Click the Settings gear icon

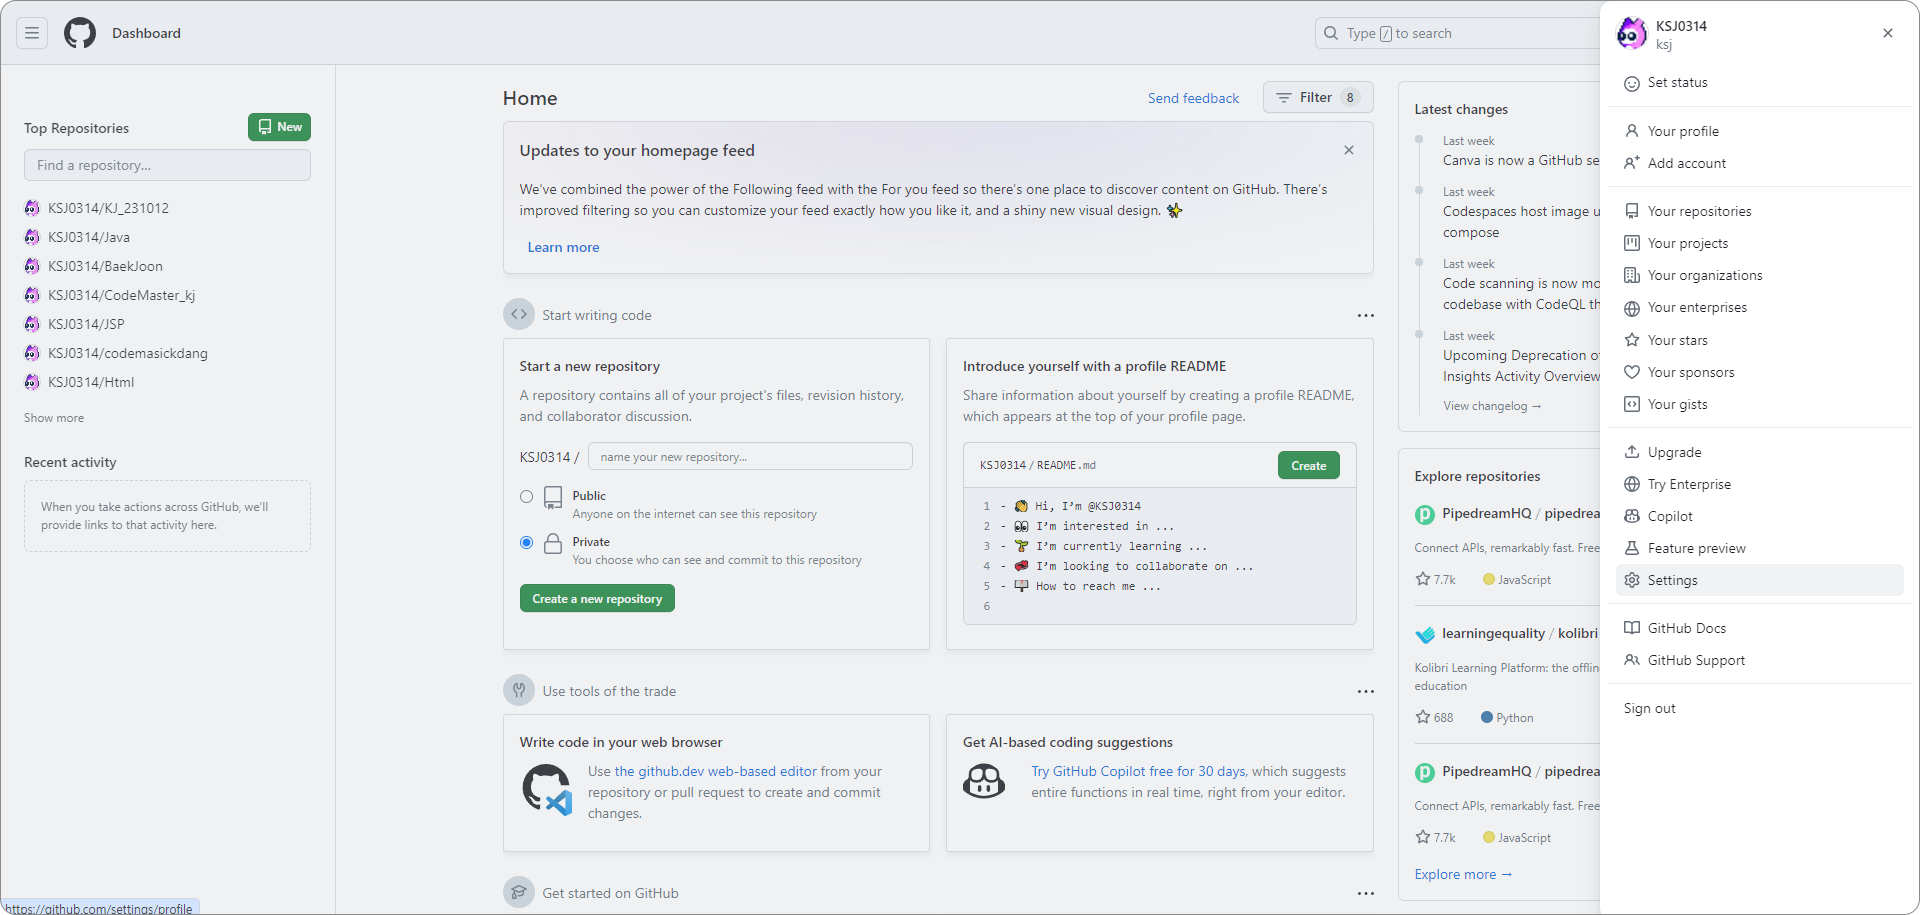tap(1632, 580)
